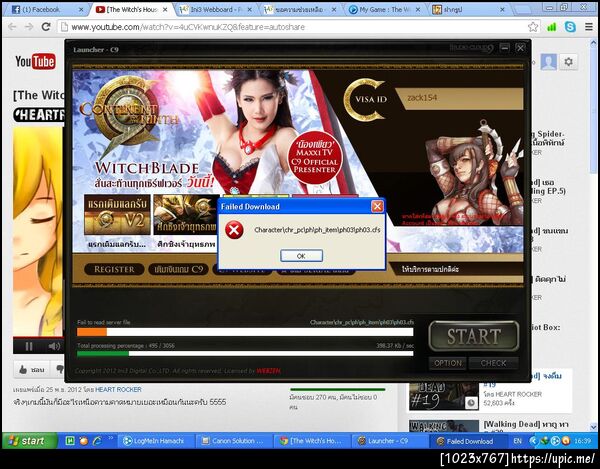Screen dimensions: 600x469
Task: Click the Skype extension icon
Action: tap(570, 27)
